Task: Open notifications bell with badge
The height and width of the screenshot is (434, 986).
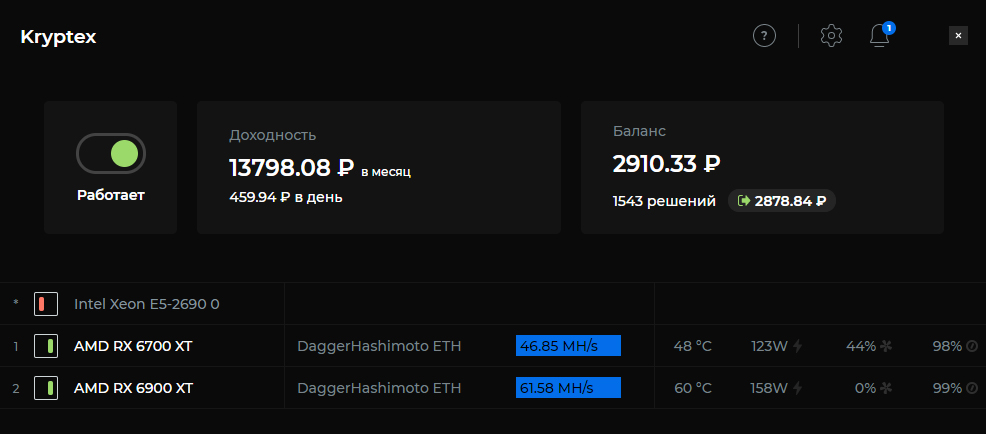Action: pos(881,35)
